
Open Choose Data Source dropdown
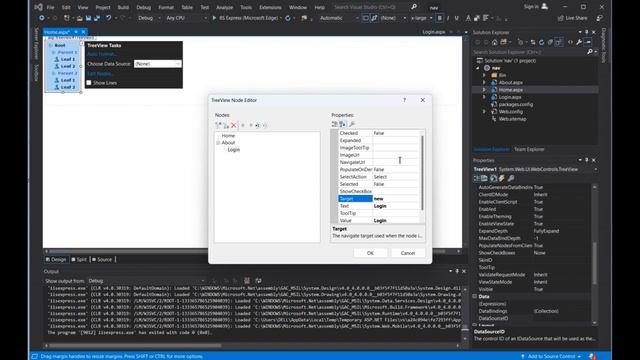[x=158, y=64]
